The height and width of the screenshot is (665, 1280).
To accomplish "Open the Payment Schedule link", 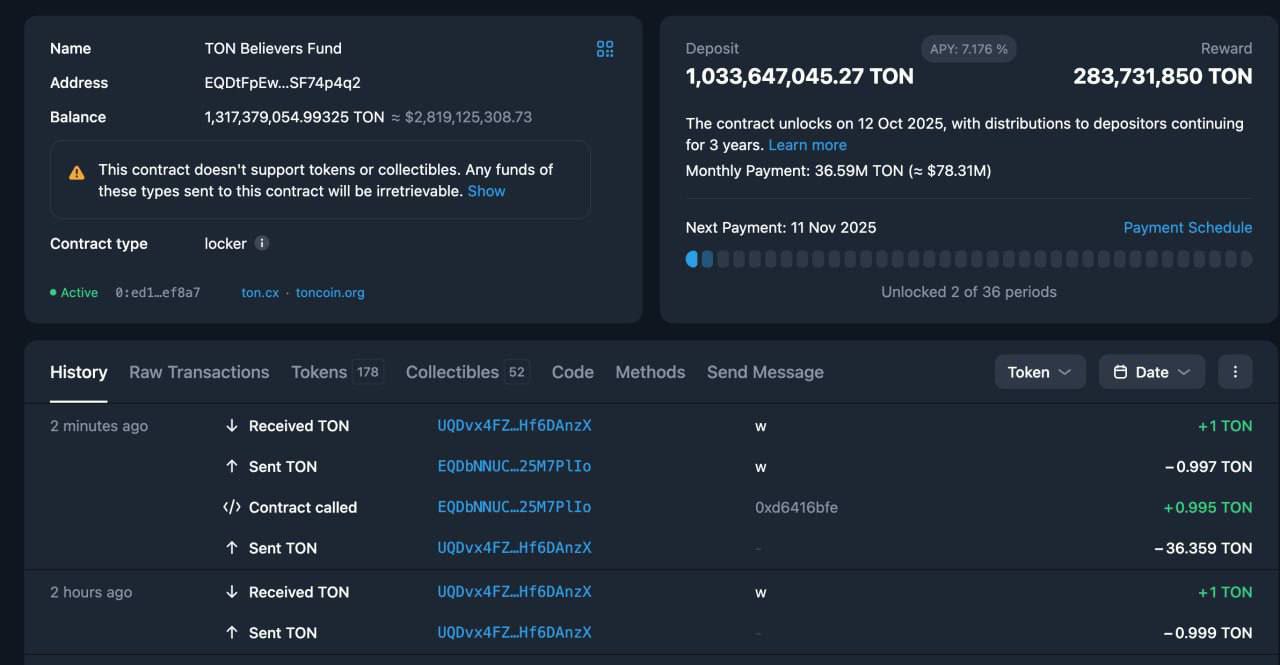I will (x=1187, y=228).
